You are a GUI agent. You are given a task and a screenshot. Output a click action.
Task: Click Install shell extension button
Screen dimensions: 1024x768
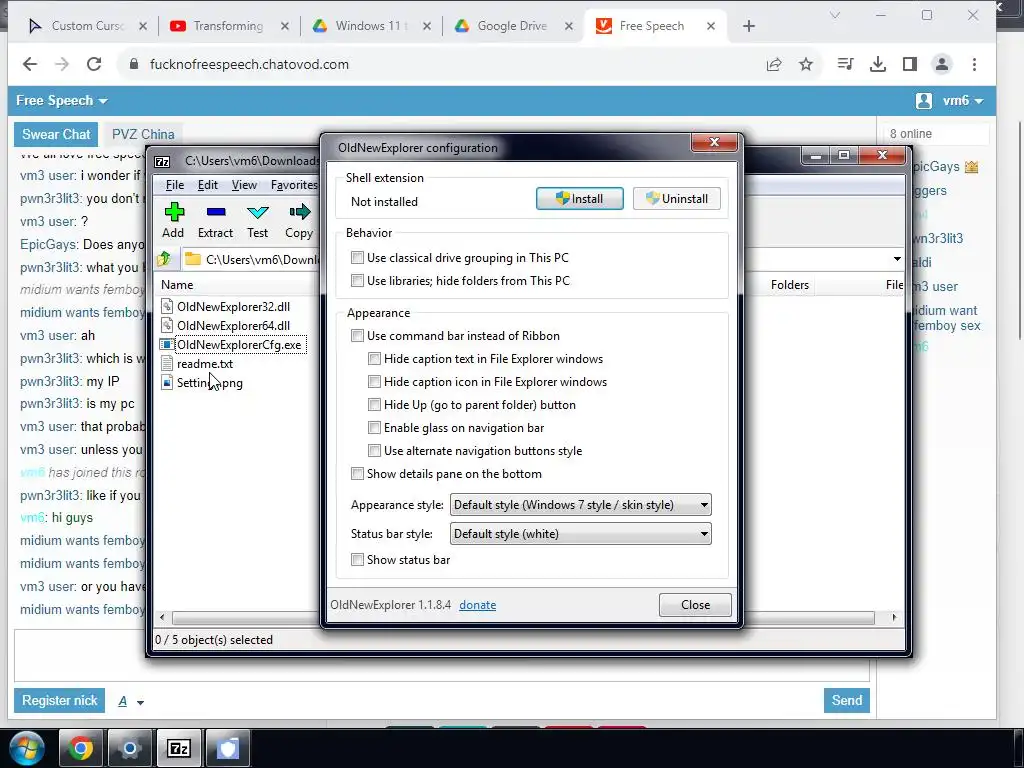pos(580,199)
